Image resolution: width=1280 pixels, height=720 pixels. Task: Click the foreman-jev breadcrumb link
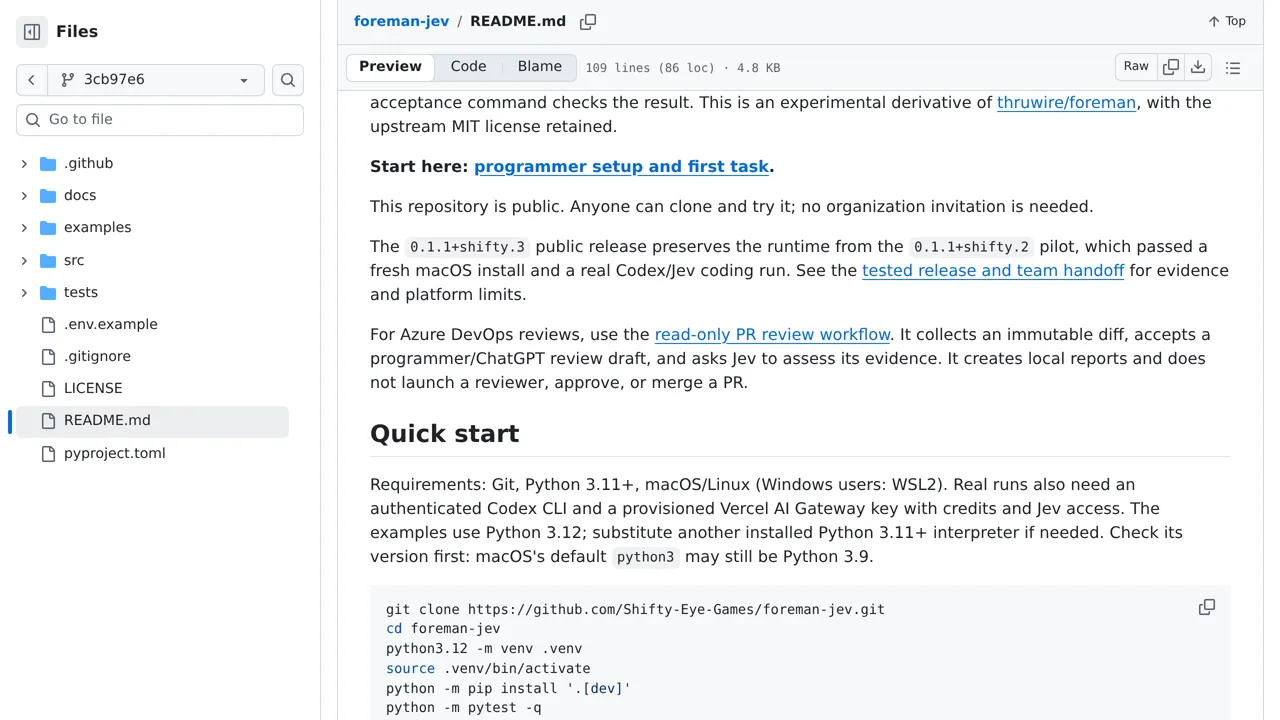401,21
